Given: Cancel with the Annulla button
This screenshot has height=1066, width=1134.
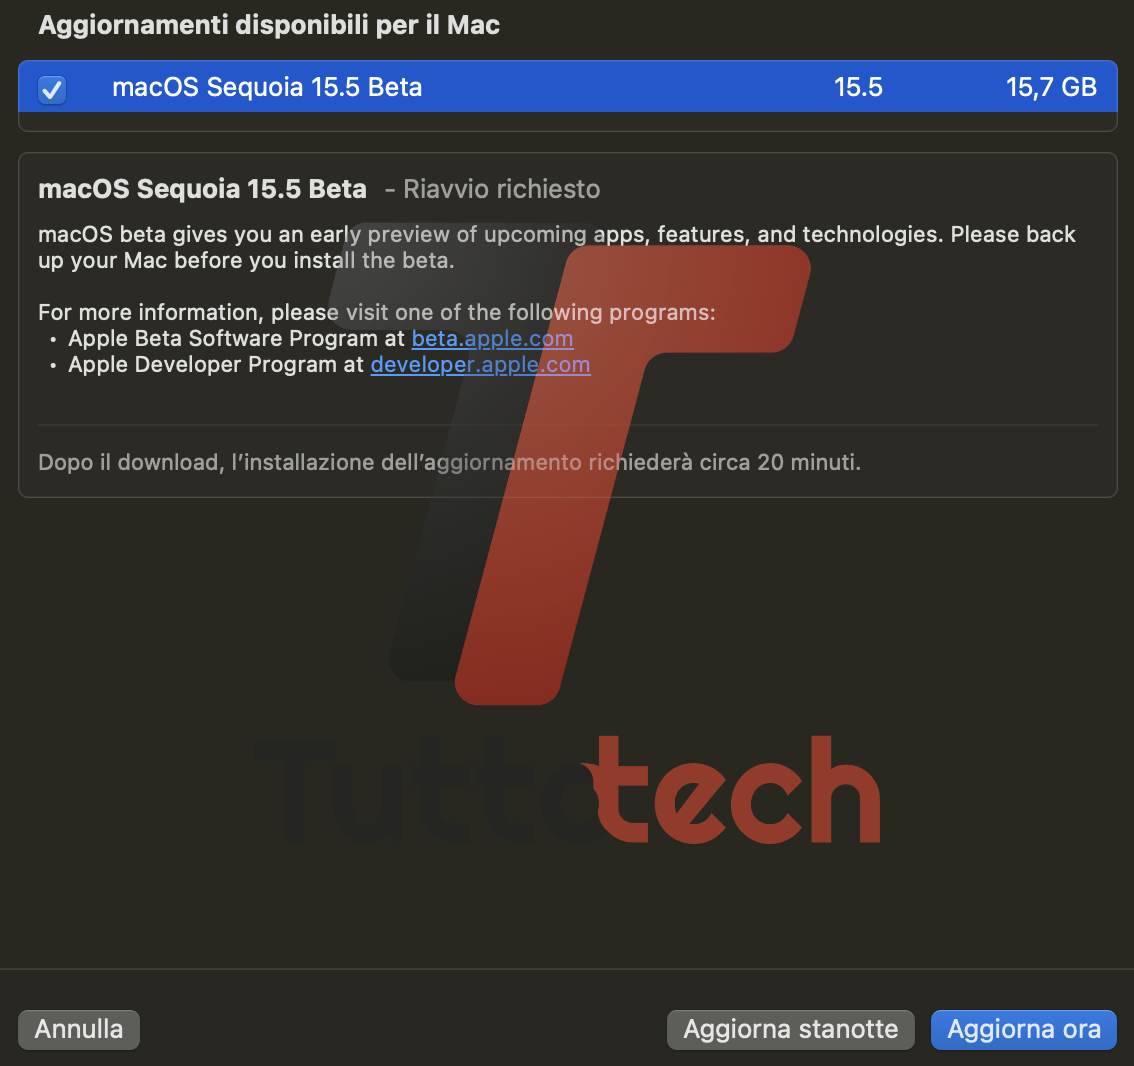Looking at the screenshot, I should pyautogui.click(x=79, y=1029).
